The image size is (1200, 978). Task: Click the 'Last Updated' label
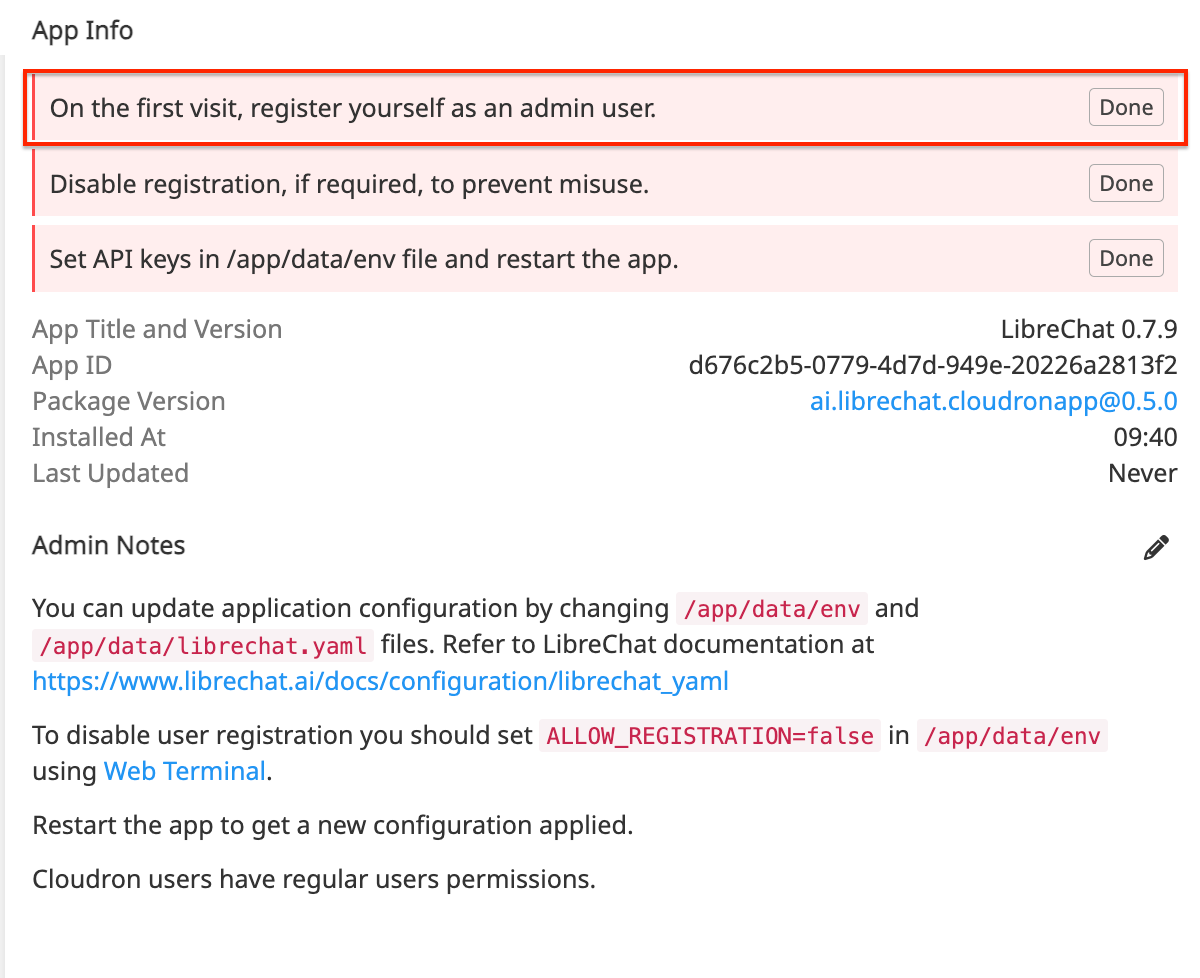pyautogui.click(x=110, y=473)
